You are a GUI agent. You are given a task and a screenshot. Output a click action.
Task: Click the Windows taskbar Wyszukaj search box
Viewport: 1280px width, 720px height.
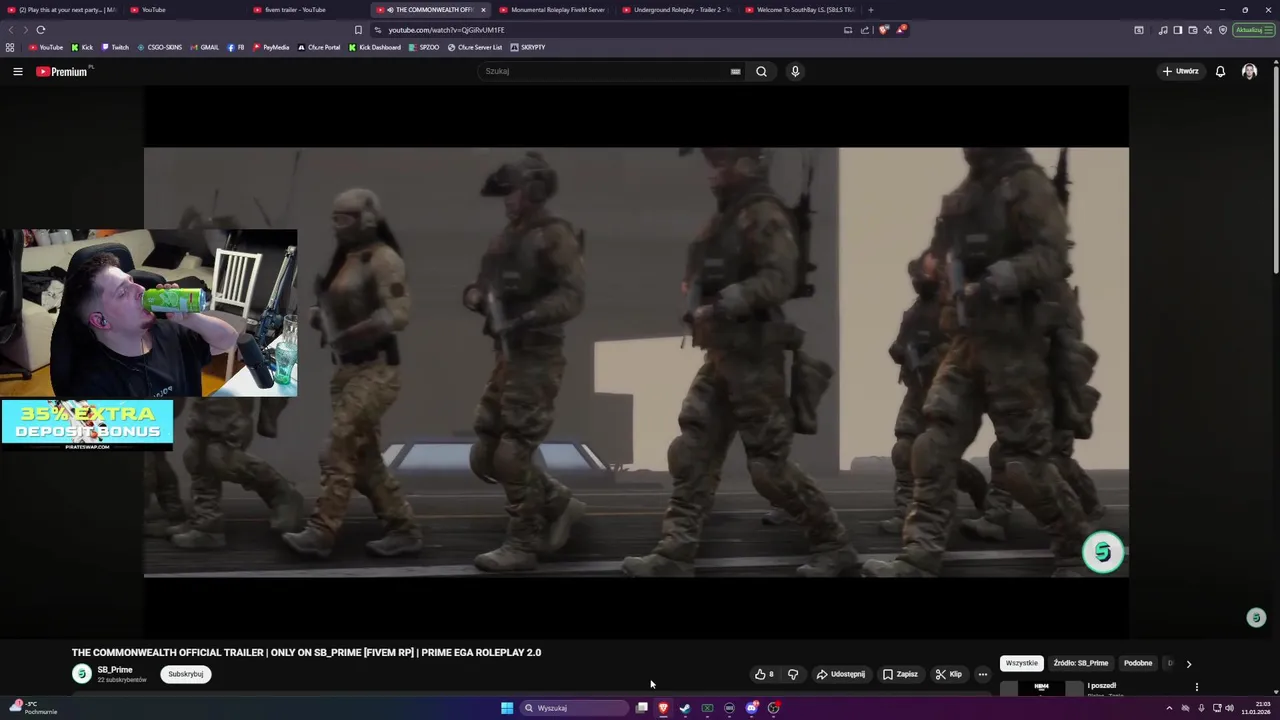point(575,708)
